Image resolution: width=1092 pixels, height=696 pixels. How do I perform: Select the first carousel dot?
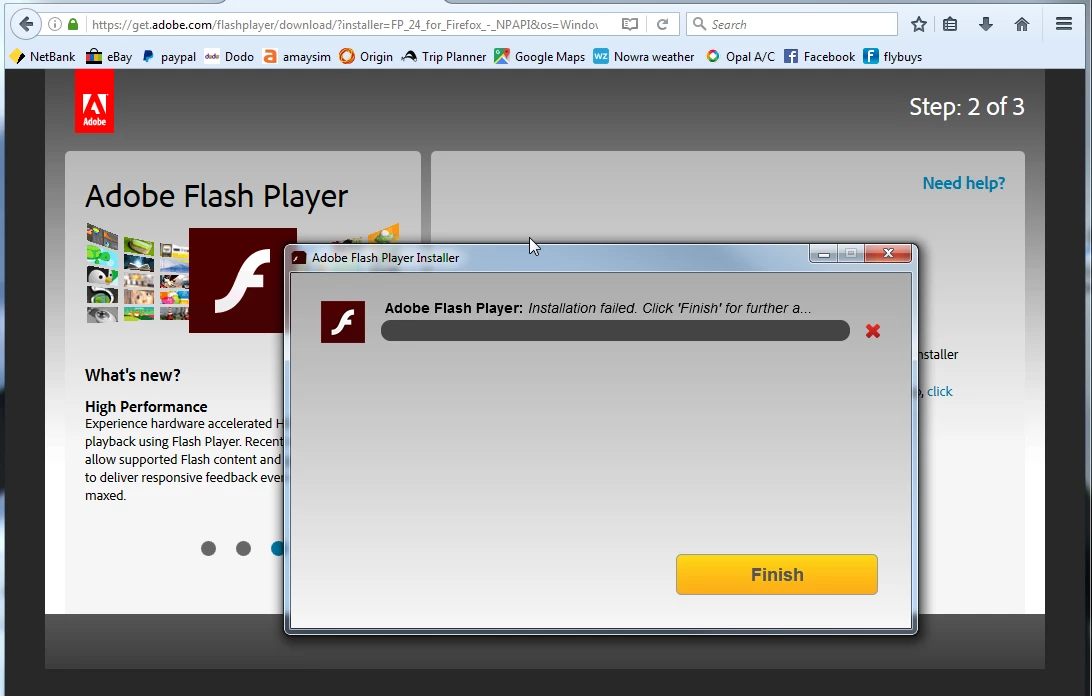208,548
